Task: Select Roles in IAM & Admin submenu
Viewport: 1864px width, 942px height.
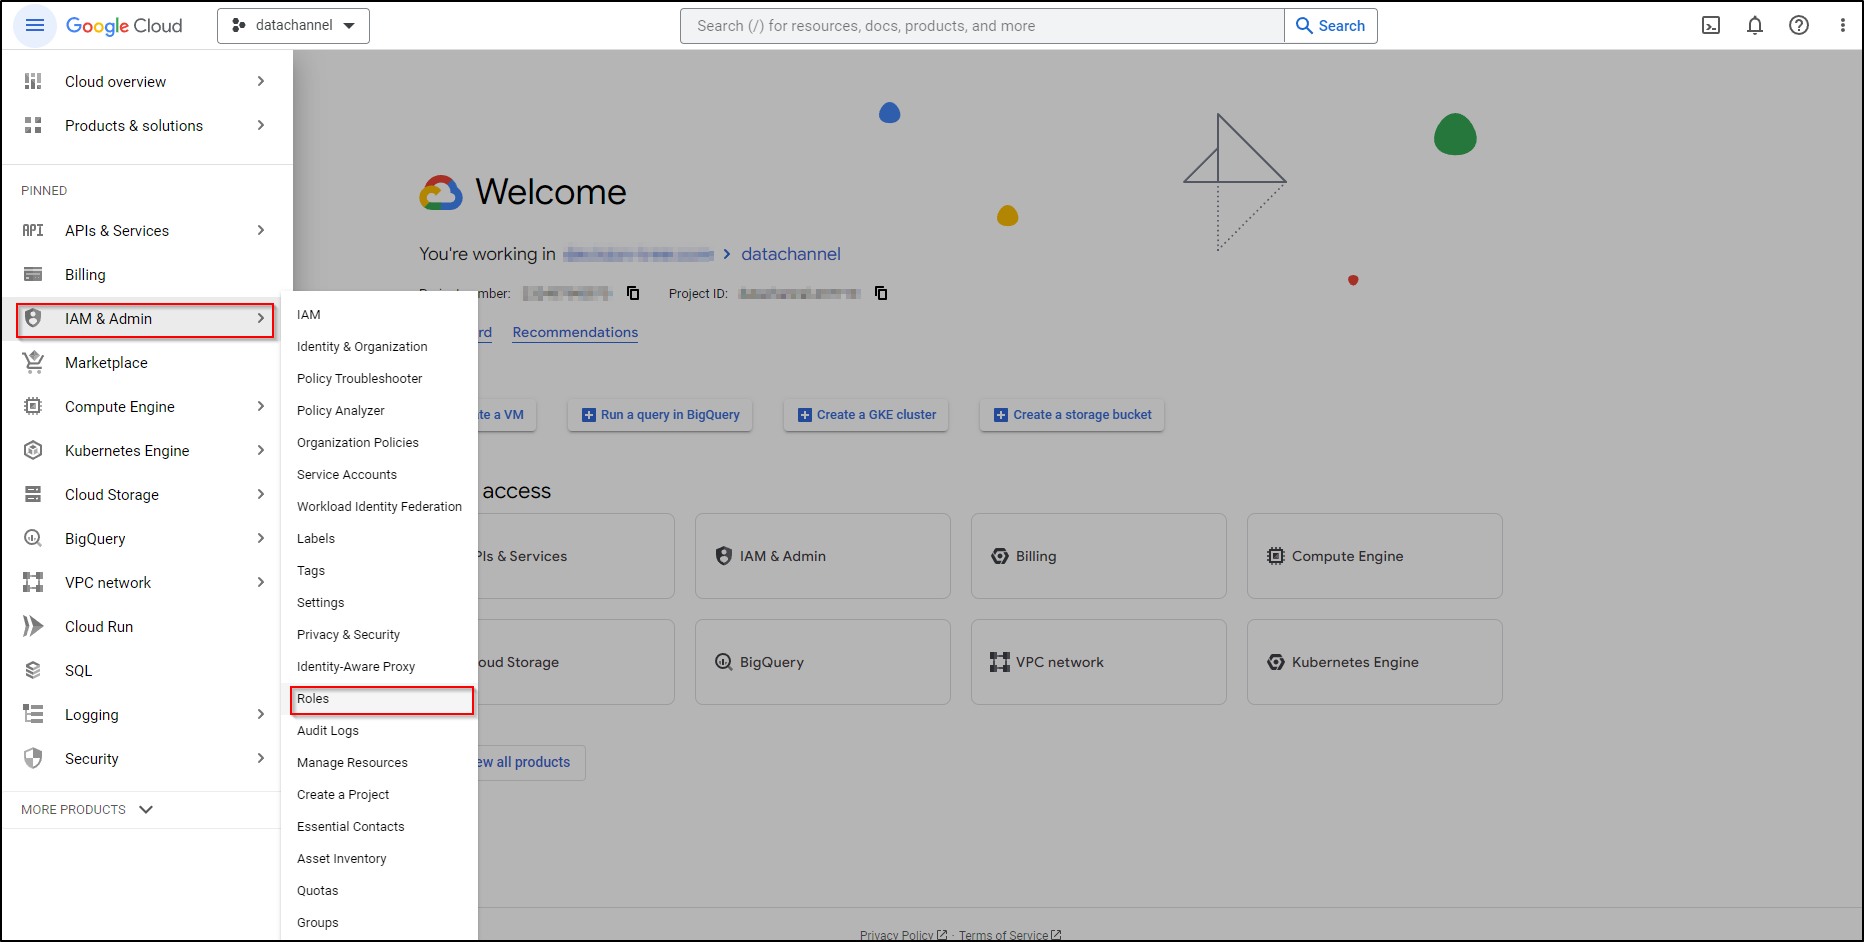Action: coord(381,699)
